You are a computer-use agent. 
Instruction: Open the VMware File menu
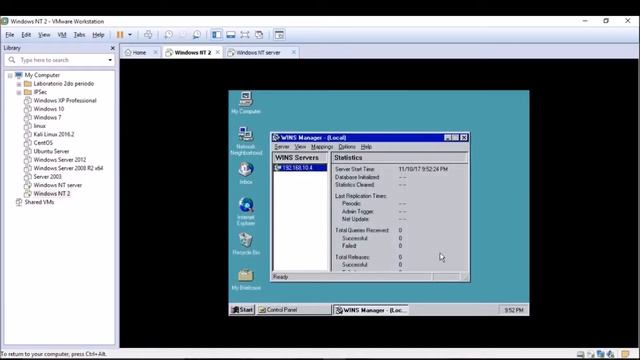click(10, 35)
